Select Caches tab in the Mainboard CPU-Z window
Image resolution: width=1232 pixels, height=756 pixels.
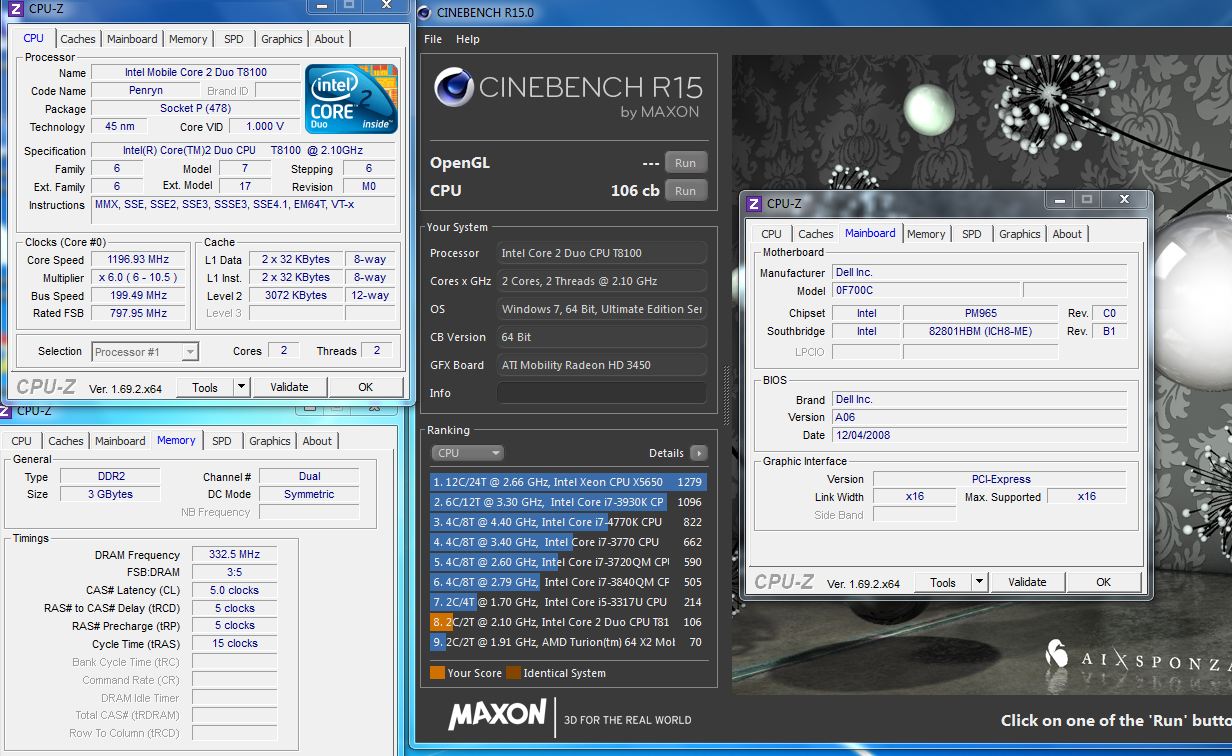816,234
